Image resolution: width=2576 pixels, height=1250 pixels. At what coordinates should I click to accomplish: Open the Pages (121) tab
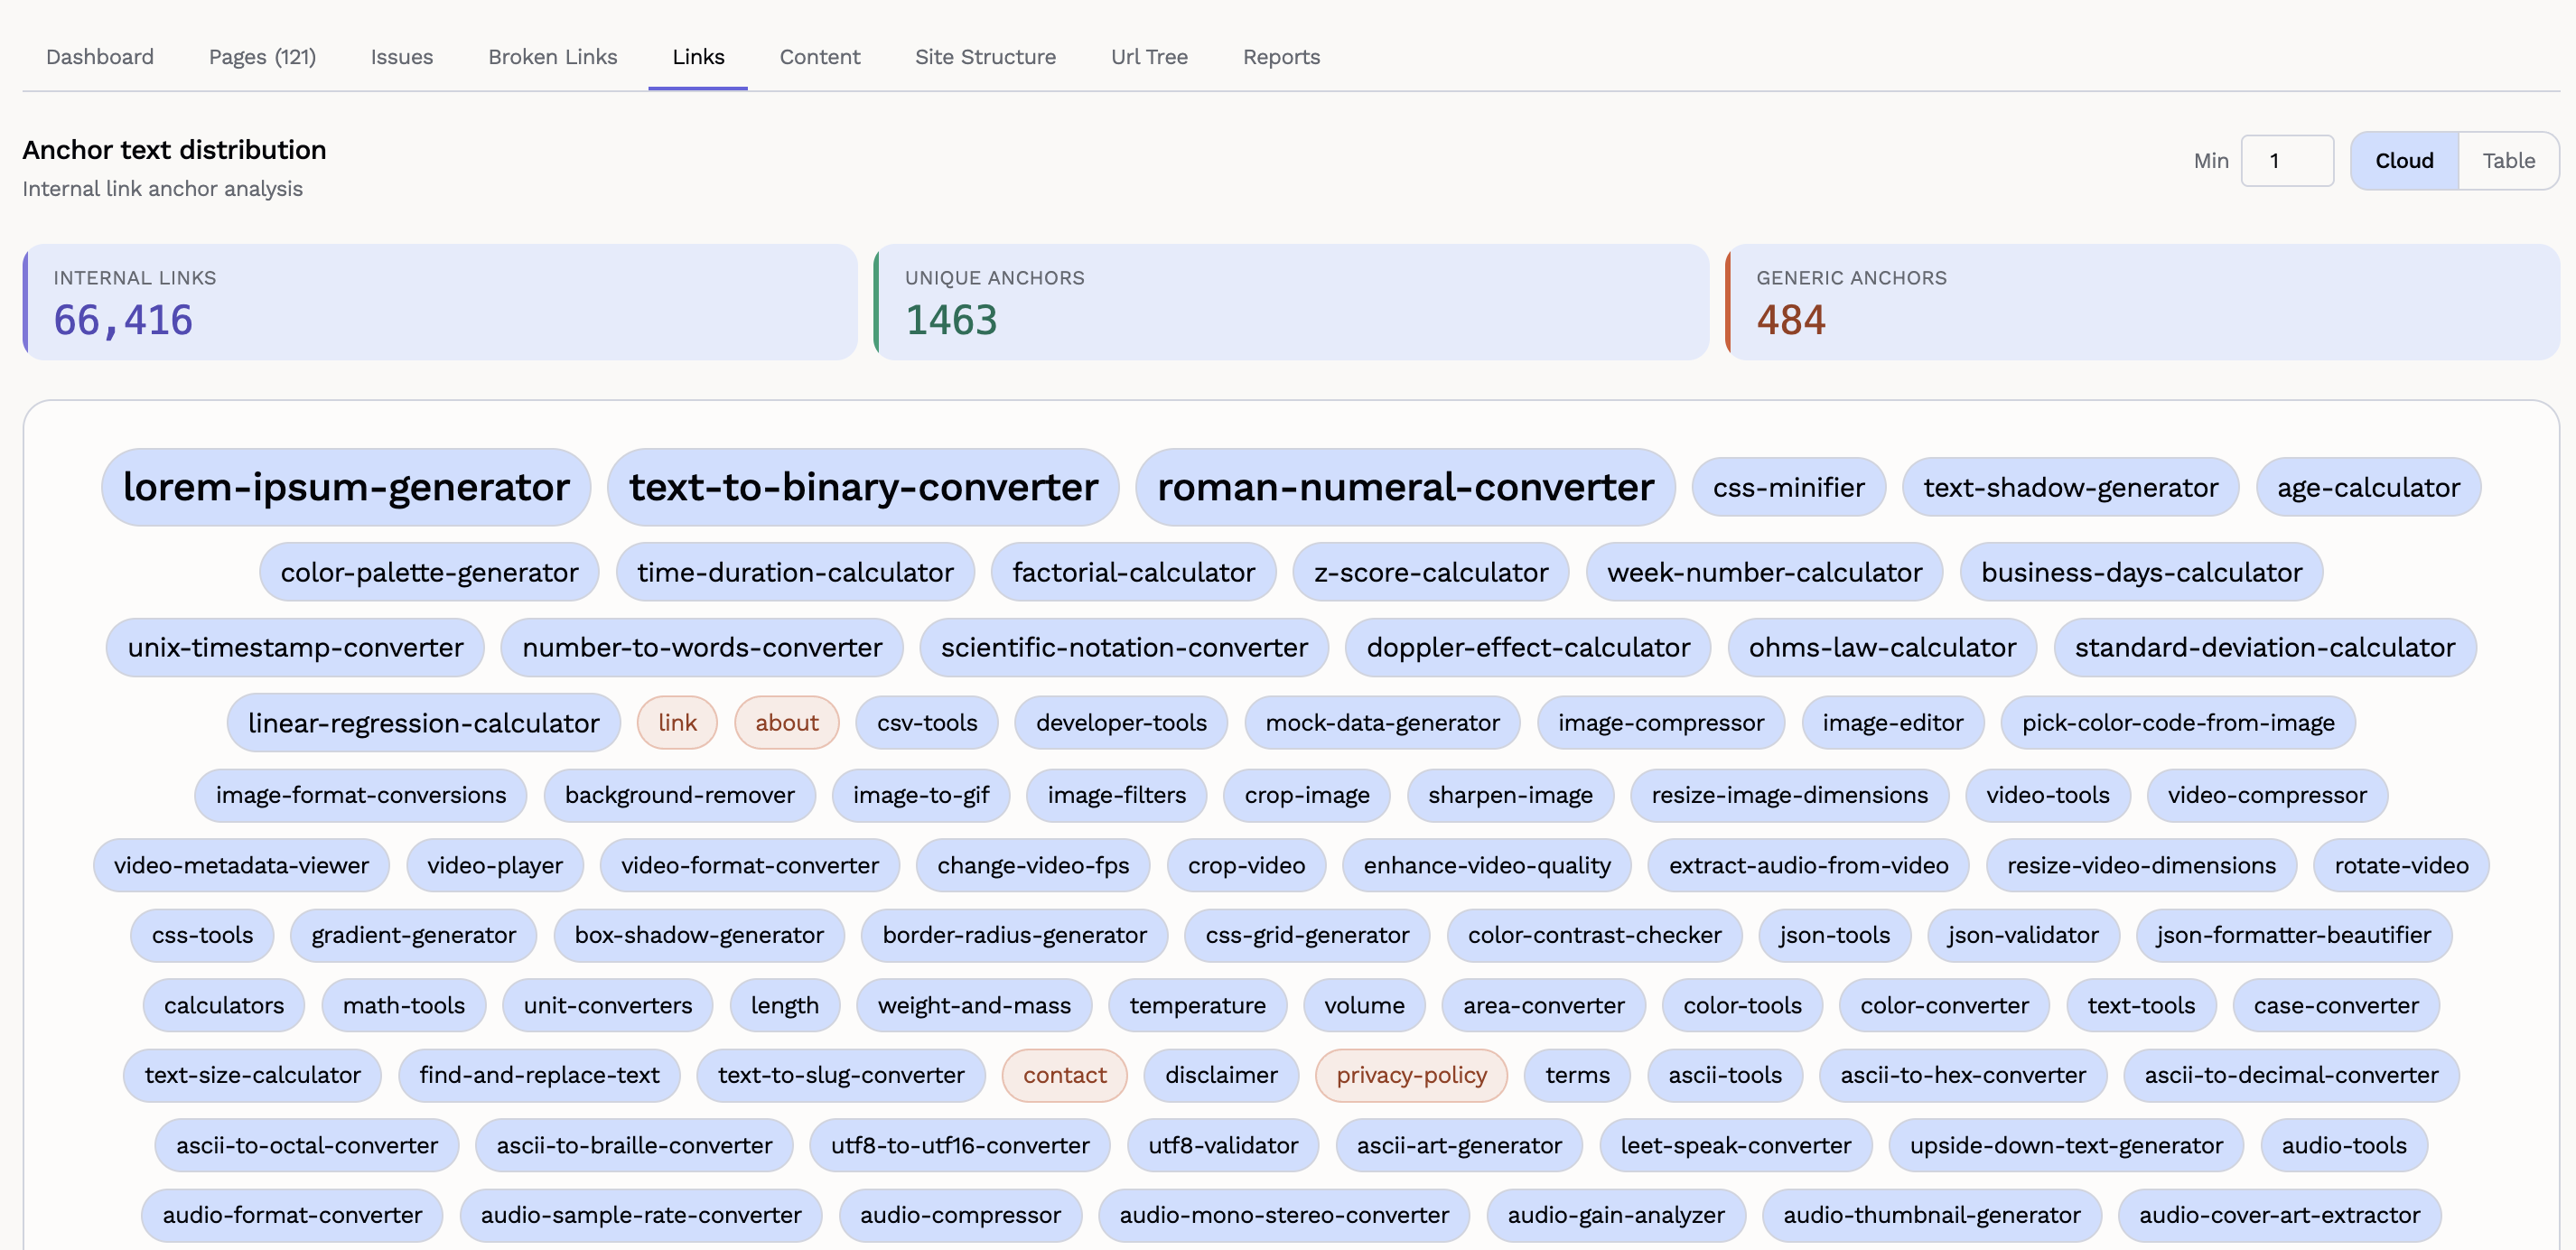[262, 57]
